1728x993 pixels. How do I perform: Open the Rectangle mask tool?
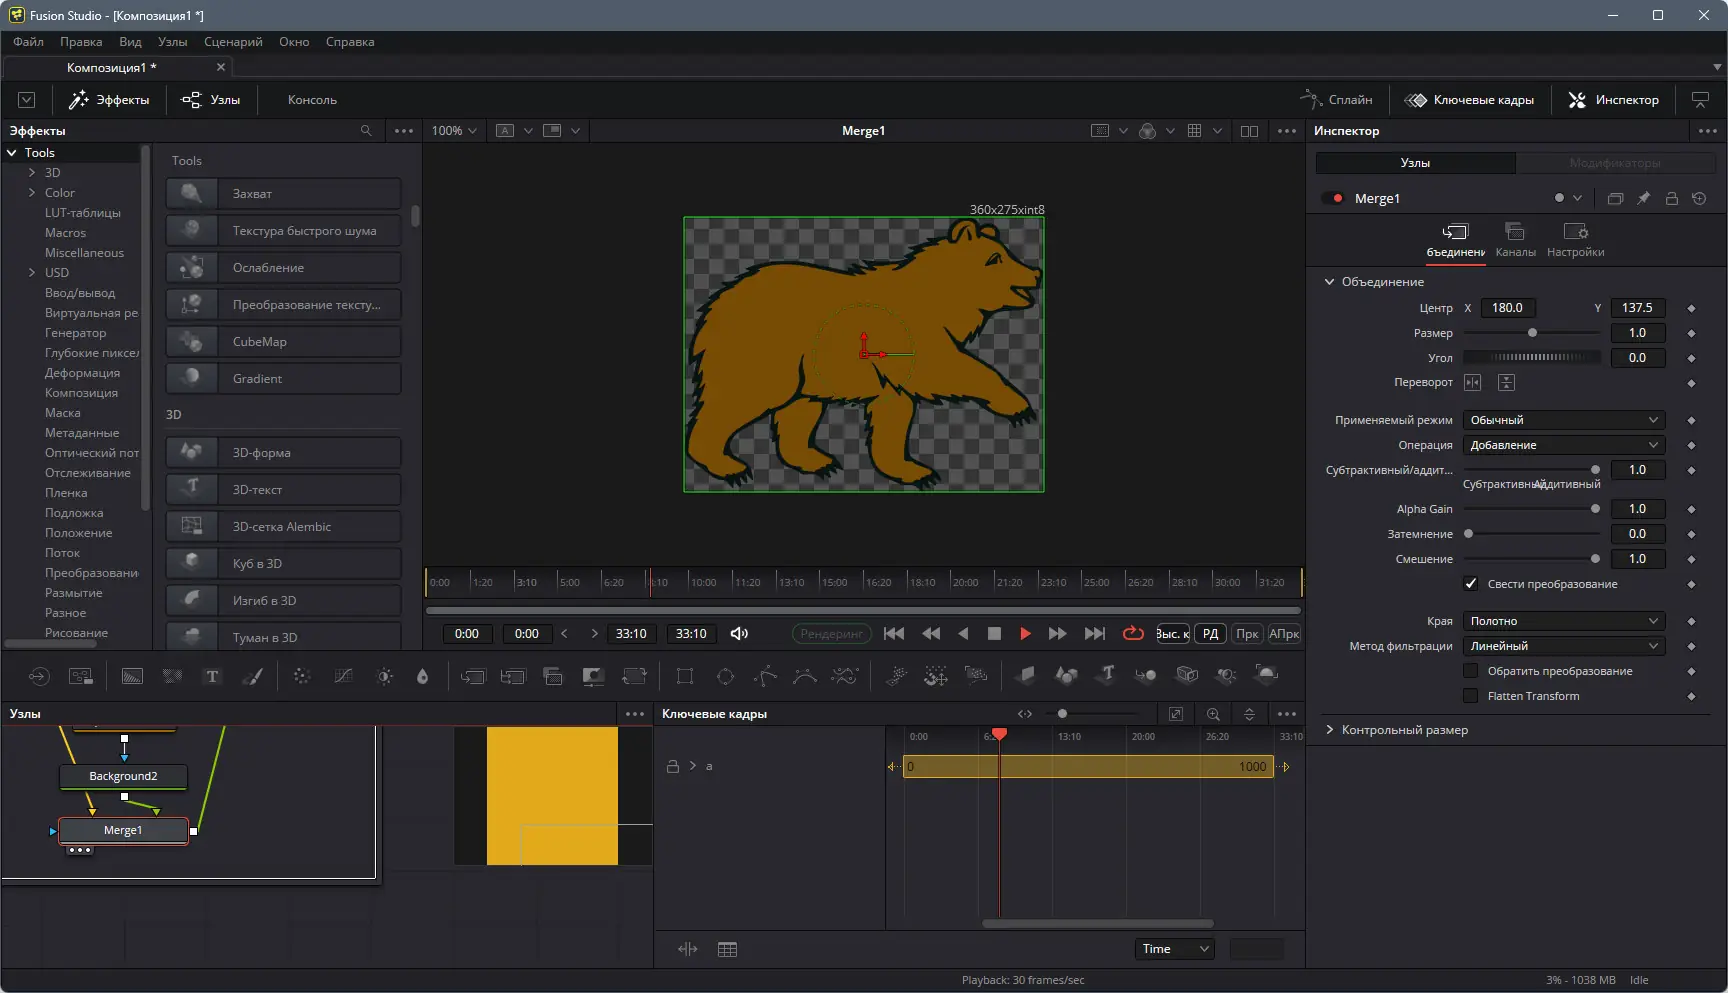pos(685,676)
